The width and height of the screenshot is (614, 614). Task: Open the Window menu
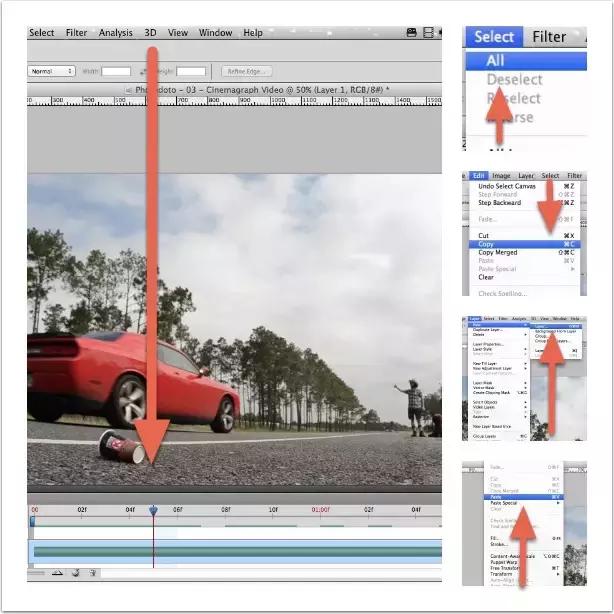(215, 33)
